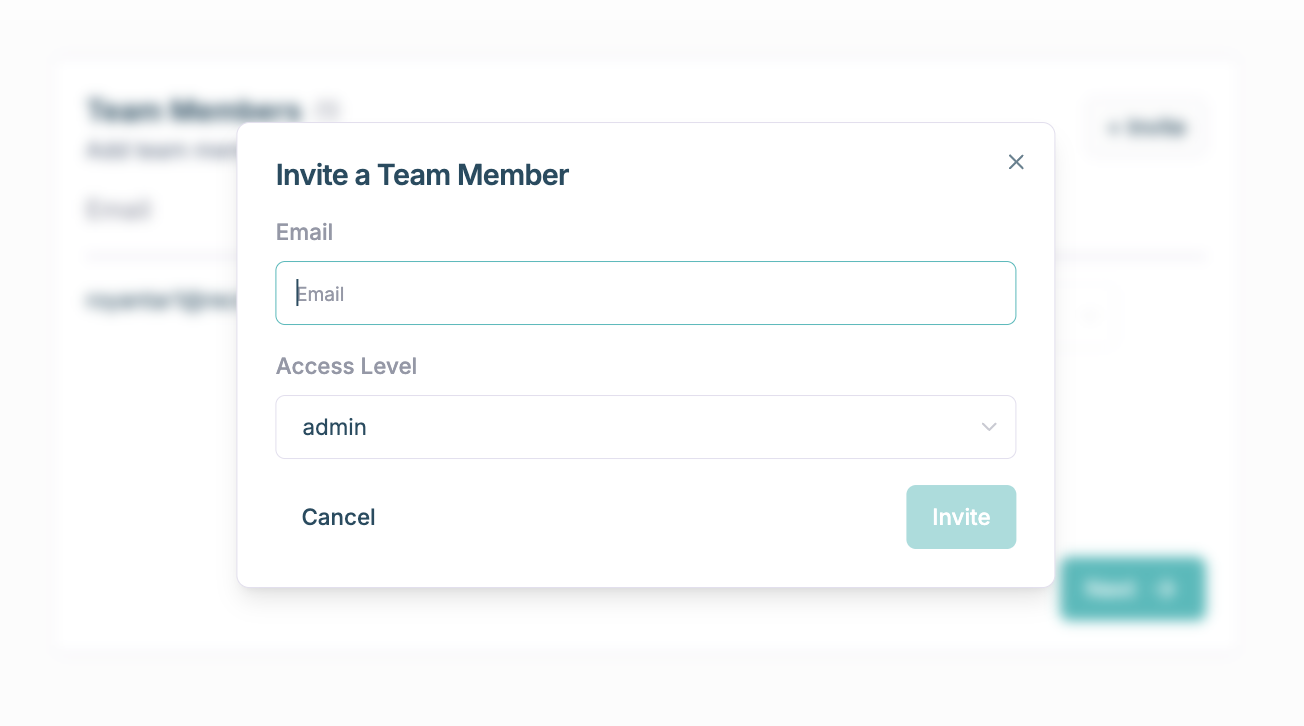Close the Invite a Team Member dialog
1304x726 pixels.
pos(1016,162)
